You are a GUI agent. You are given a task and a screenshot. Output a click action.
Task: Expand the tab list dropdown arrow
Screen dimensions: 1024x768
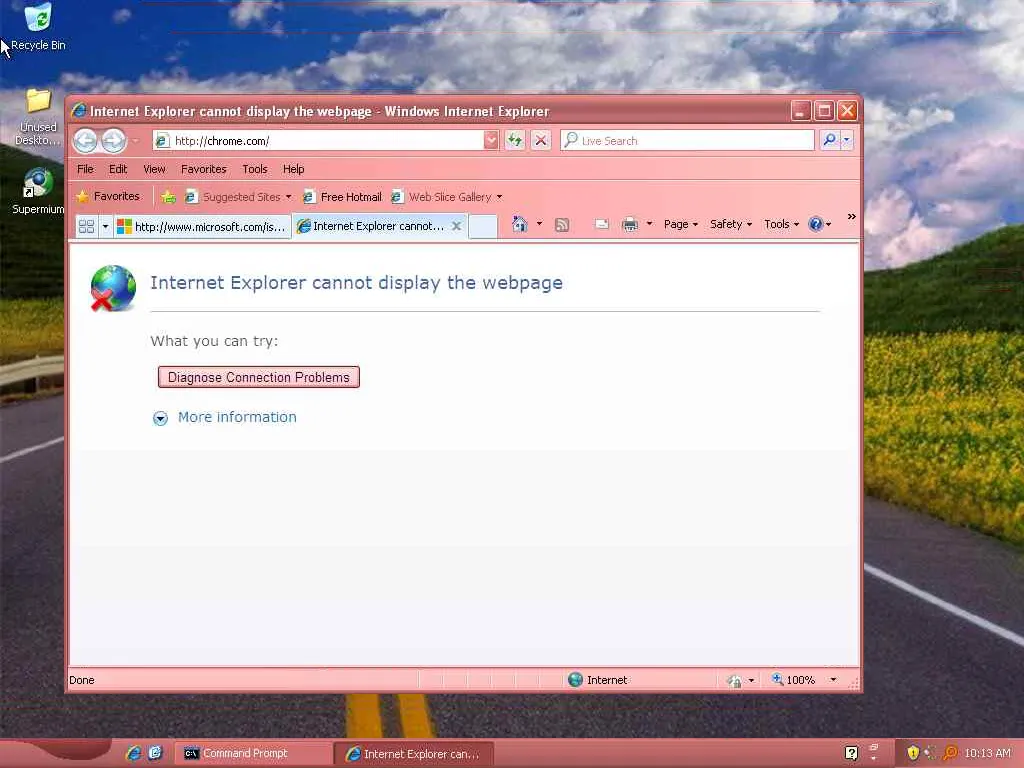[105, 227]
